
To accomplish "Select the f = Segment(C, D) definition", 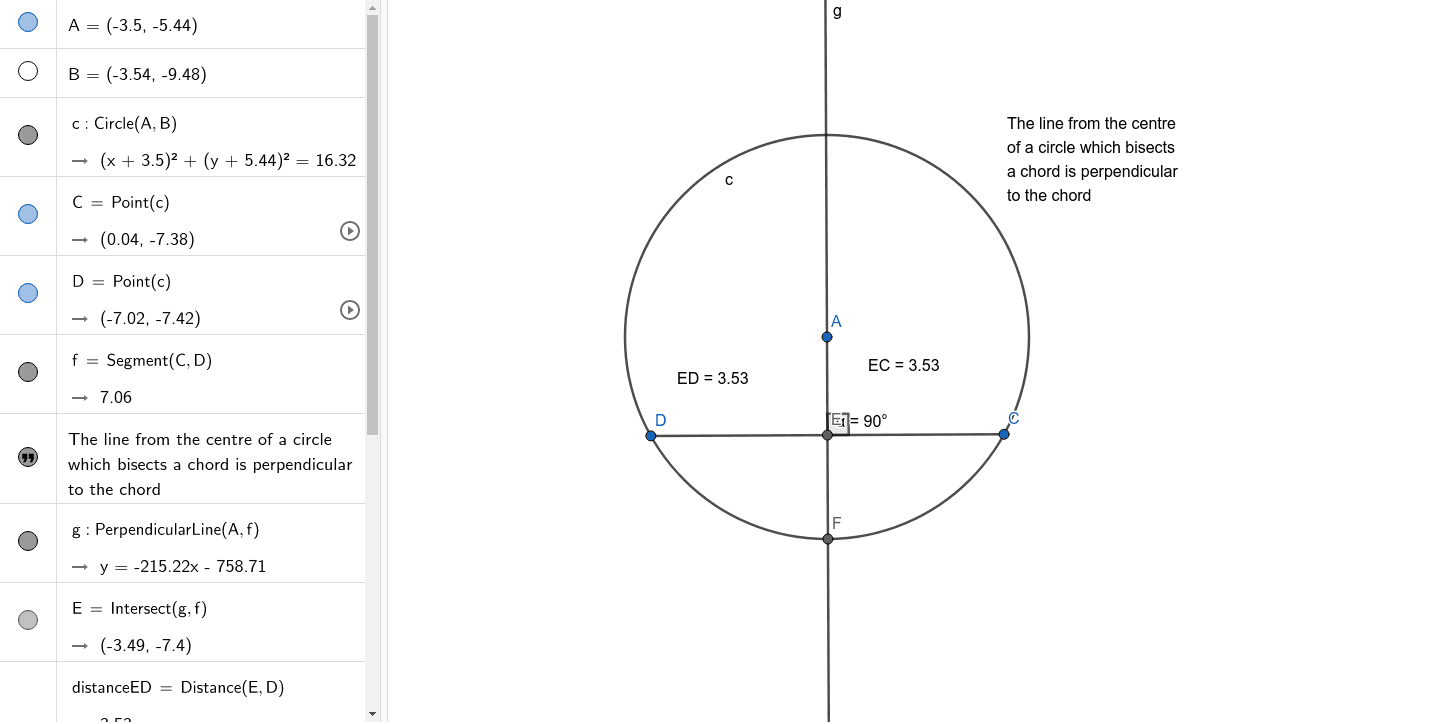I will coord(142,360).
